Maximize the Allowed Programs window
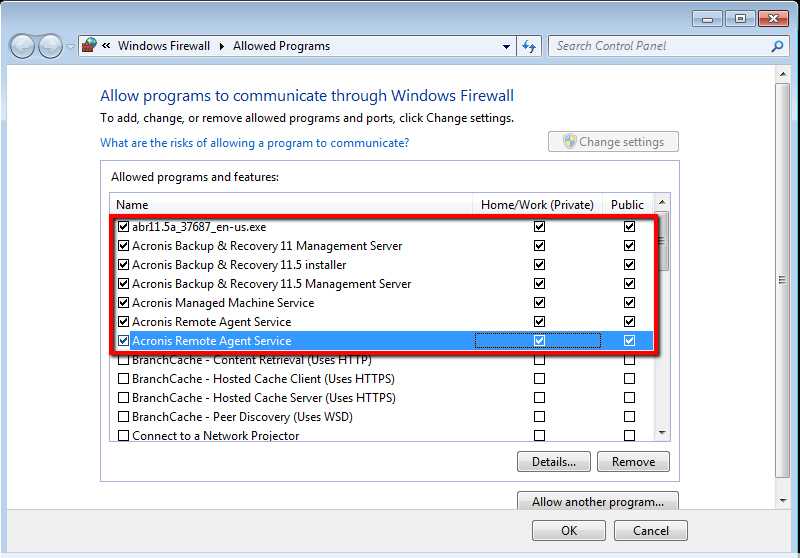The width and height of the screenshot is (800, 558). click(740, 19)
